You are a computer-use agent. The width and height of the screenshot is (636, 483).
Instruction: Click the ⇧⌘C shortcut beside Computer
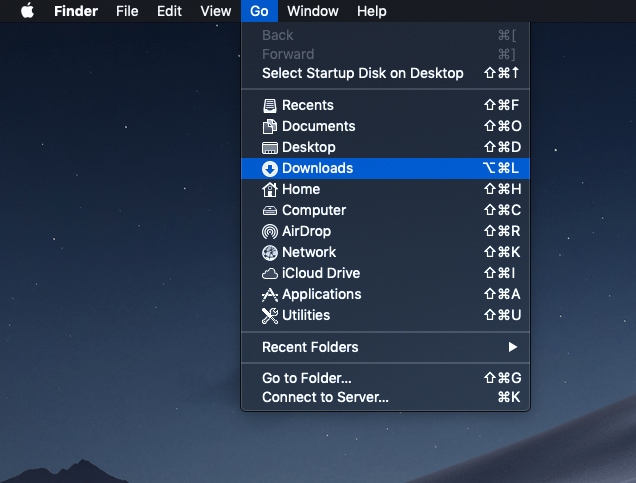click(502, 210)
